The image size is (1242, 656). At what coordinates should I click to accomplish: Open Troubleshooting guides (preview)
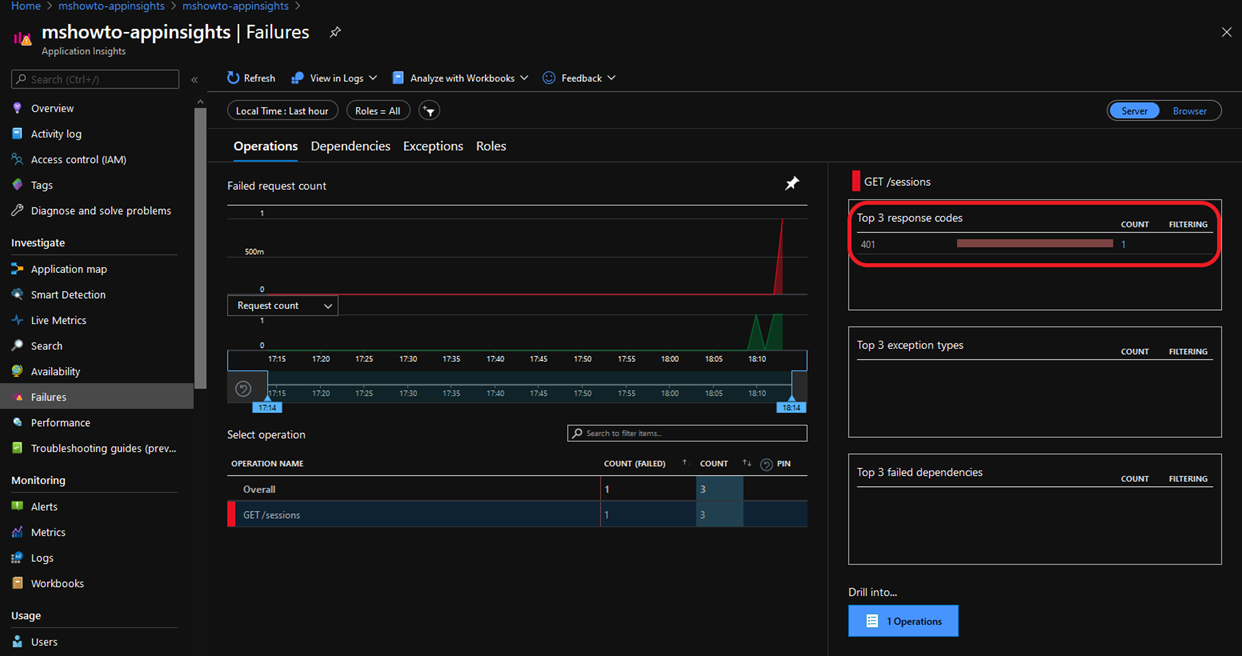pyautogui.click(x=103, y=449)
